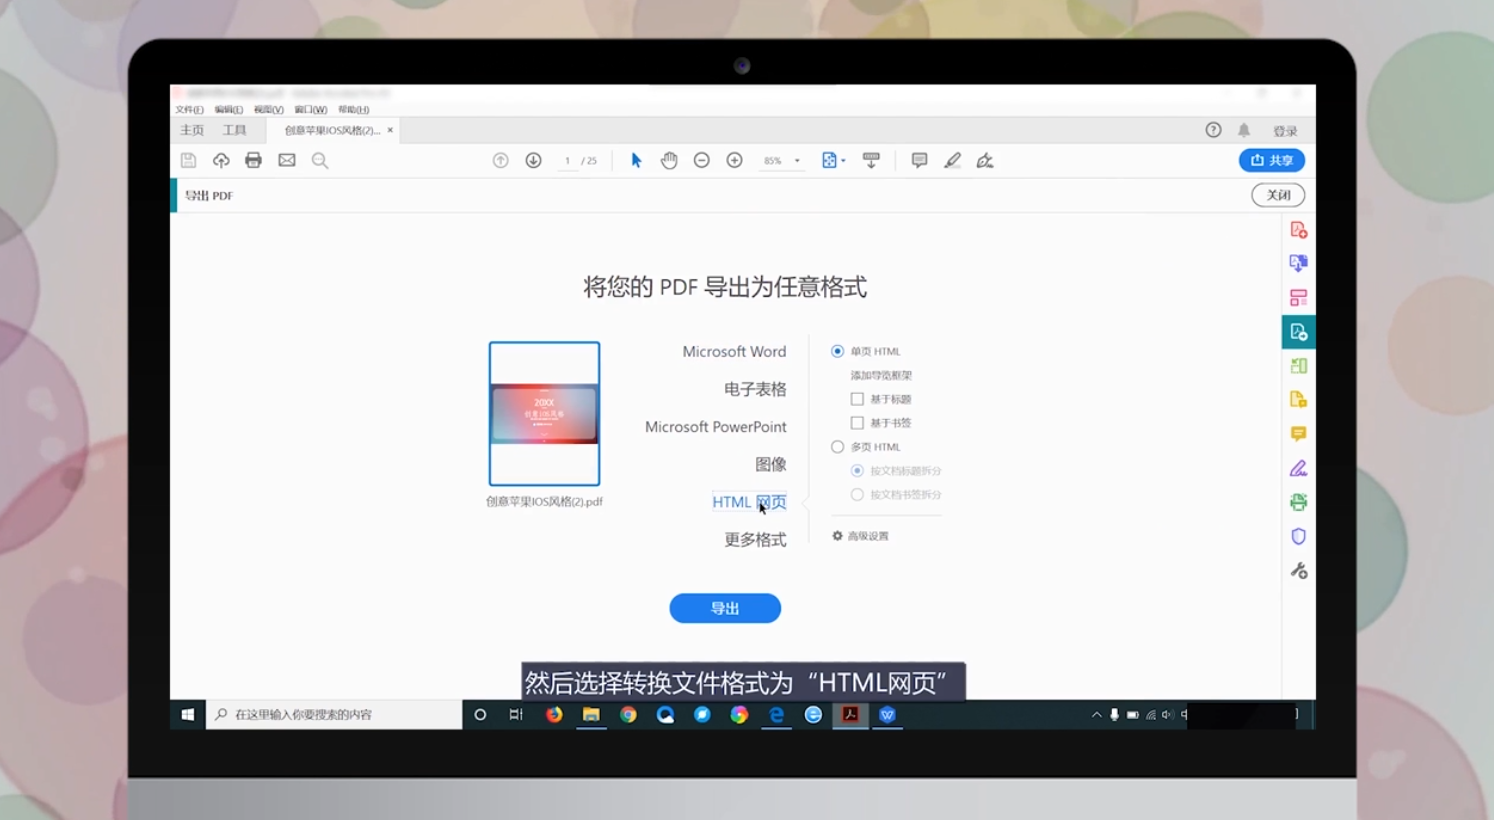
Task: Click the 关闭 button for Export panel
Action: 1278,195
